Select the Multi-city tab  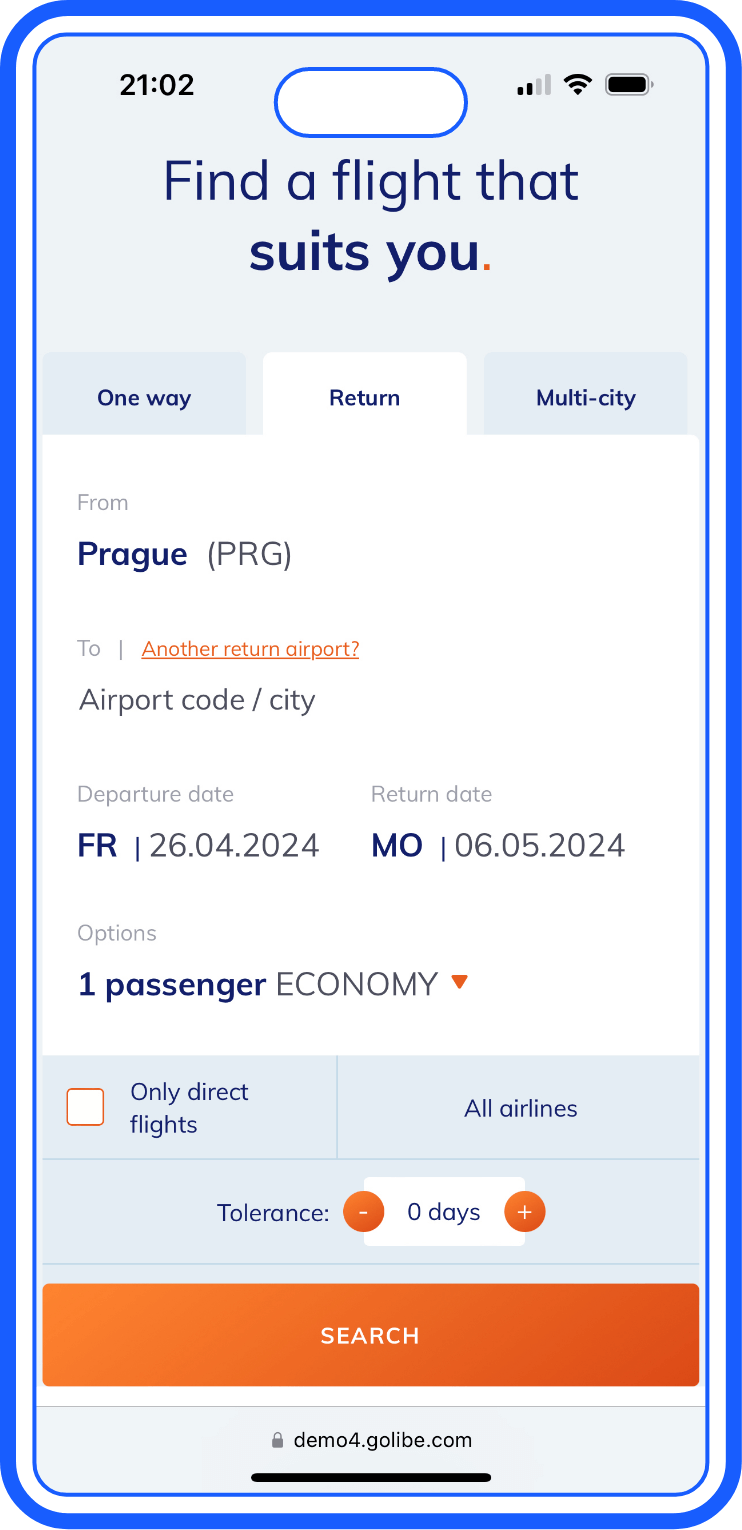pos(586,398)
